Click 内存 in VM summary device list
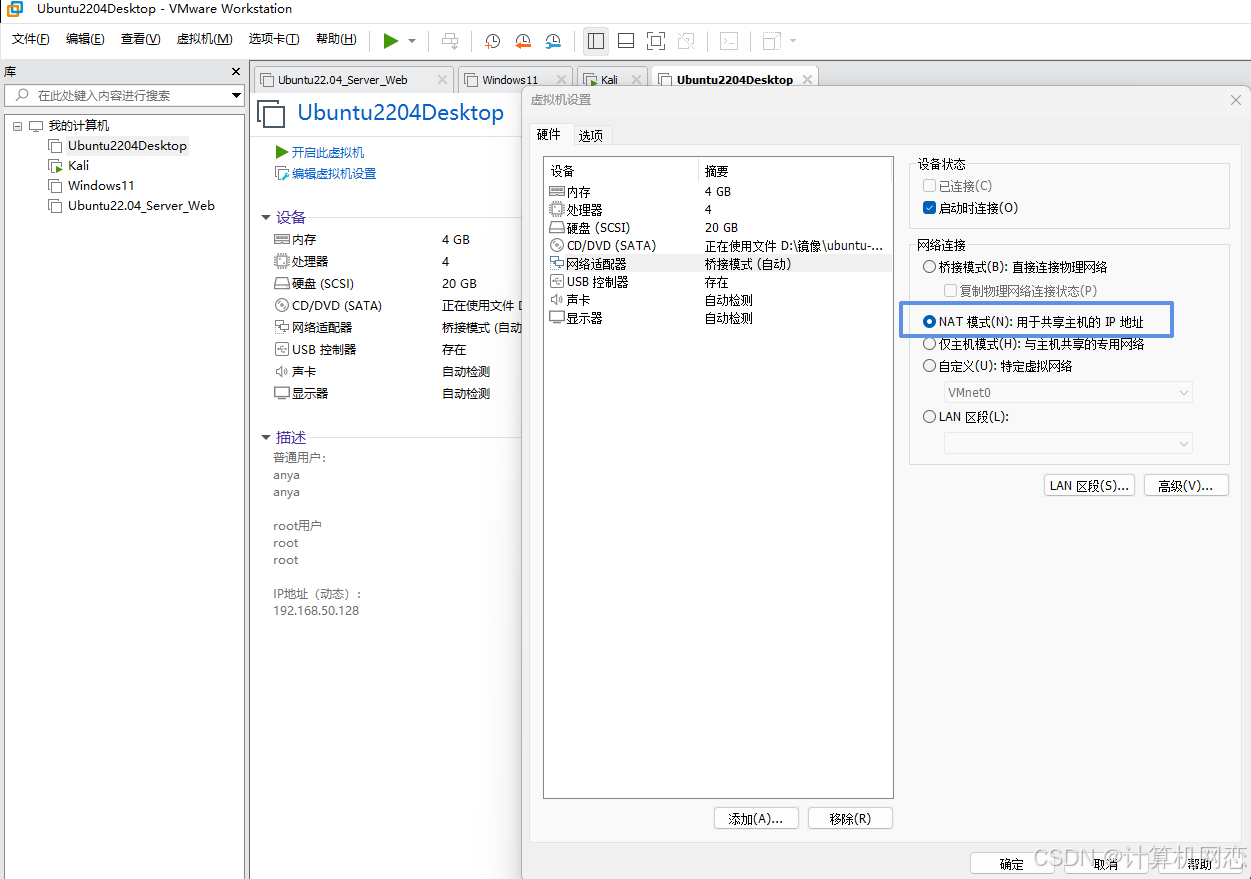 click(x=304, y=239)
